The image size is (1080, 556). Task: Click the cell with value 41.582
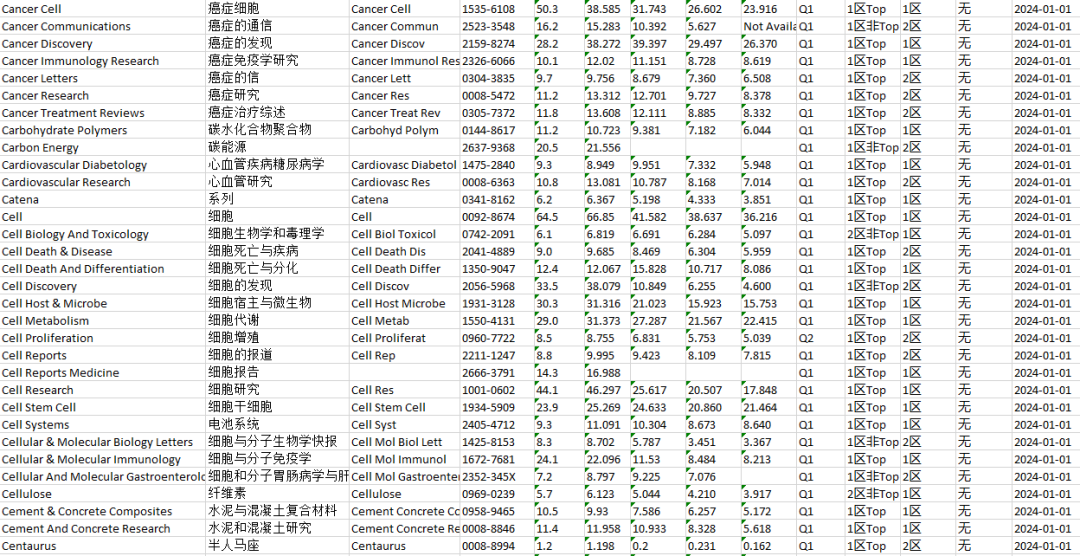652,217
